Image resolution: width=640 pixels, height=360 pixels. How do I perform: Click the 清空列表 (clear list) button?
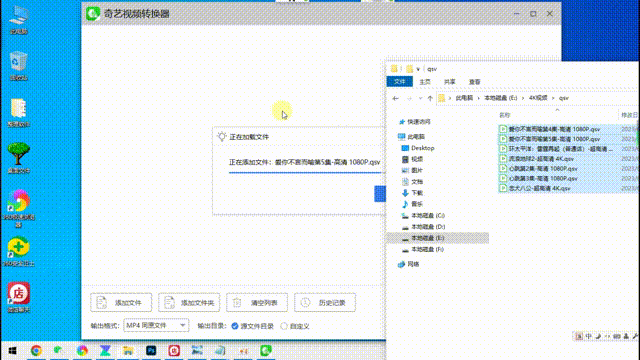pos(257,302)
